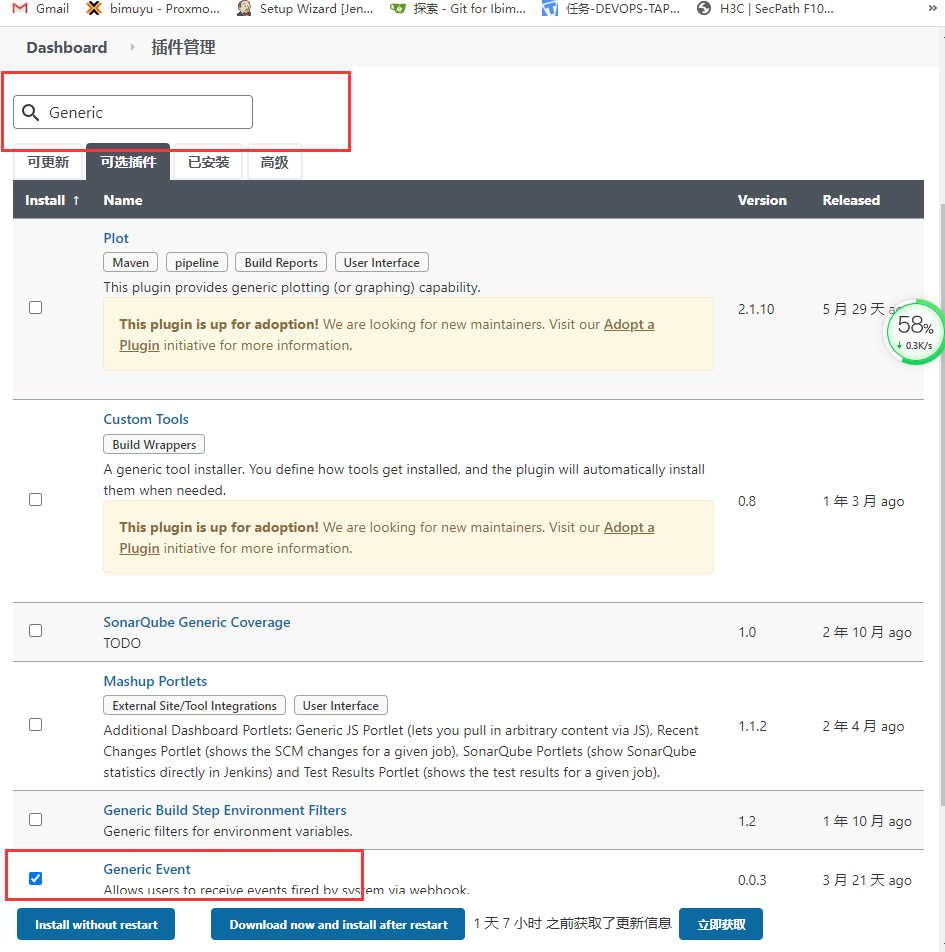Viewport: 945px width, 952px height.
Task: Check the Mashup Portlets install checkbox
Action: (35, 726)
